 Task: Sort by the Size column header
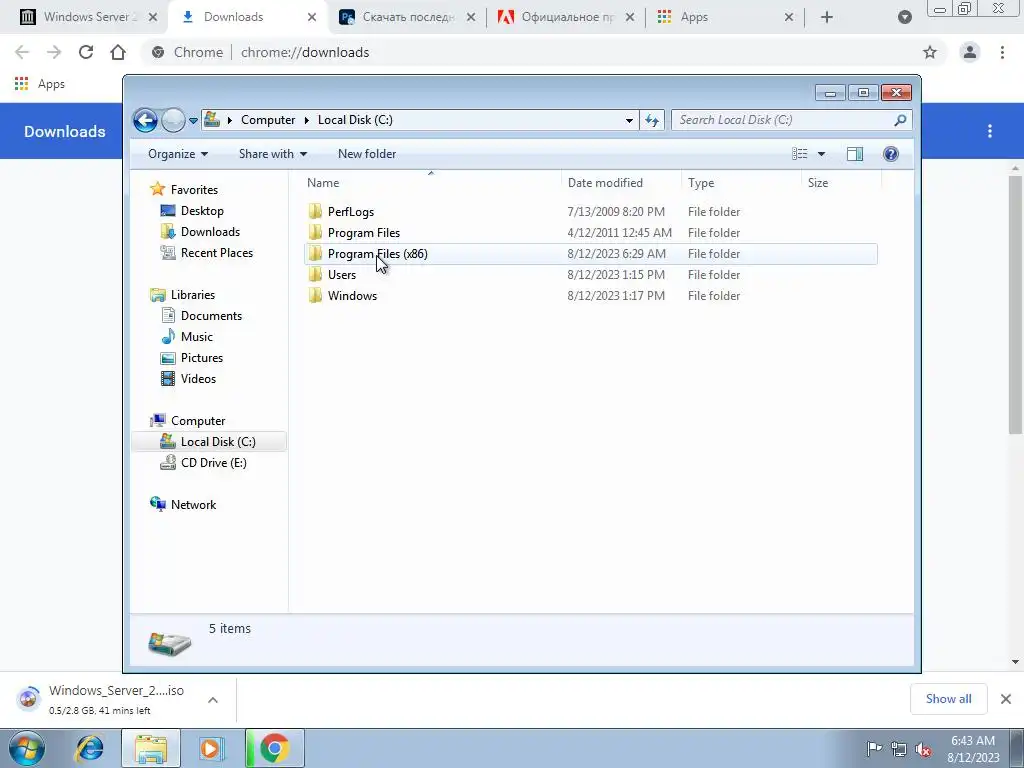[840, 183]
